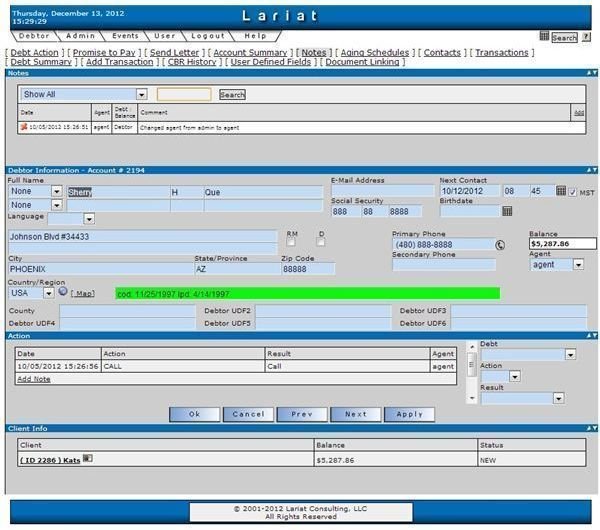Image resolution: width=600 pixels, height=530 pixels.
Task: Open the Map link
Action: [84, 293]
